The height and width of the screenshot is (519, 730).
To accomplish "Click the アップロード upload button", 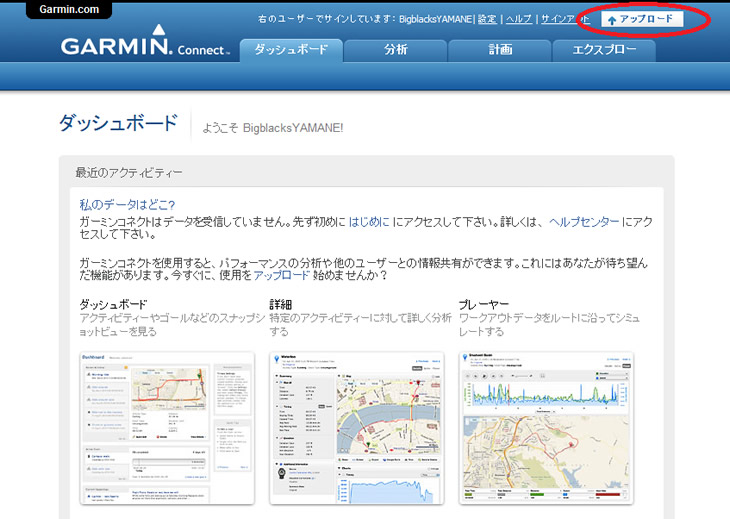I will [x=642, y=19].
